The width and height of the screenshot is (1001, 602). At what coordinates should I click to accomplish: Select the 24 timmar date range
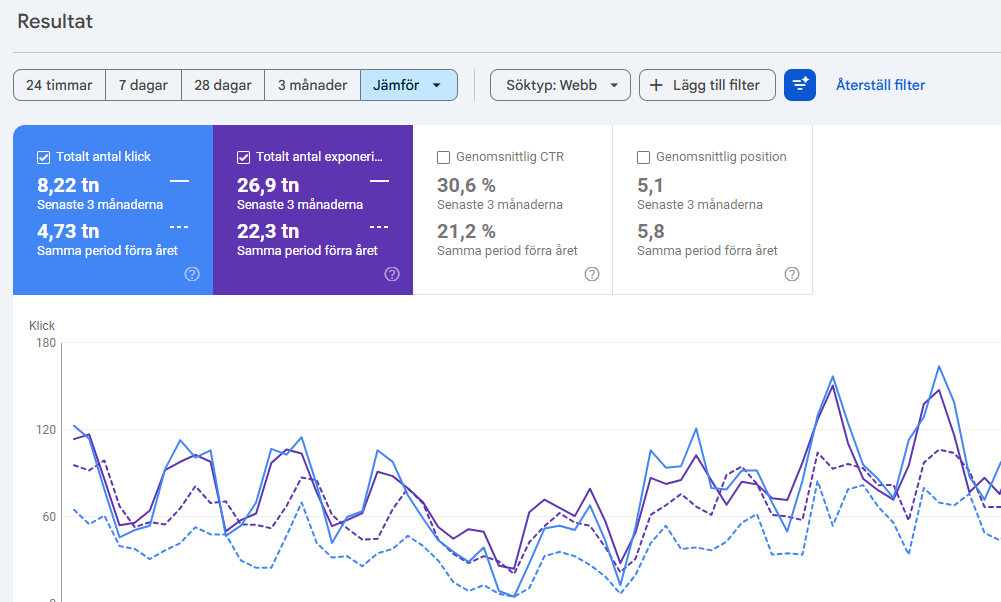click(59, 85)
